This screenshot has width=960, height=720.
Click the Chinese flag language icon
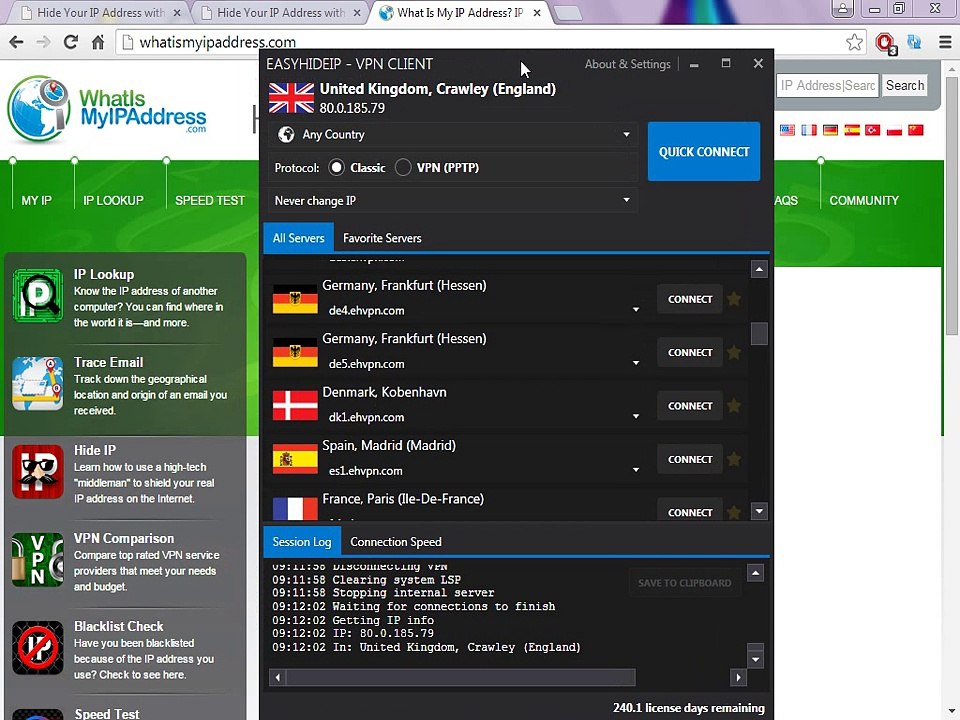click(916, 130)
